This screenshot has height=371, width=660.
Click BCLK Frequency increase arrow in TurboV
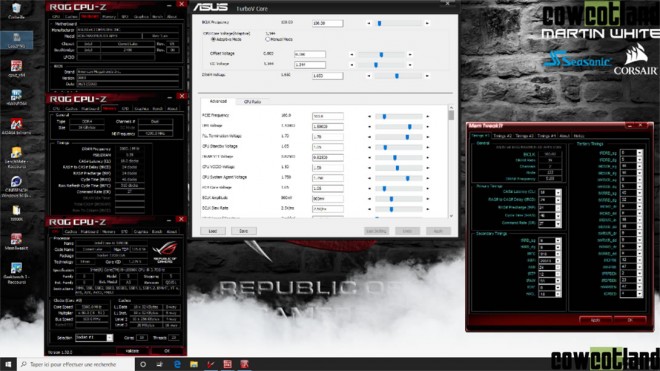[427, 24]
